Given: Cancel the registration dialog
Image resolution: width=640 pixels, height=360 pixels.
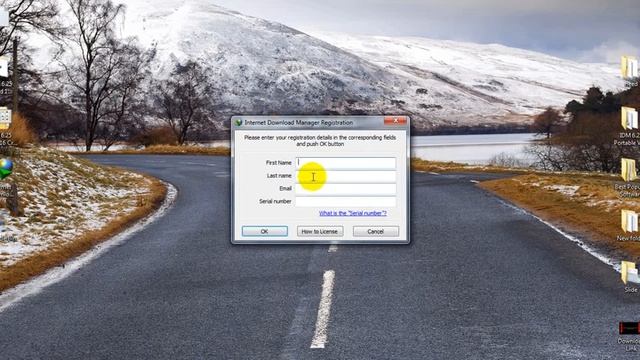Looking at the screenshot, I should tap(376, 231).
